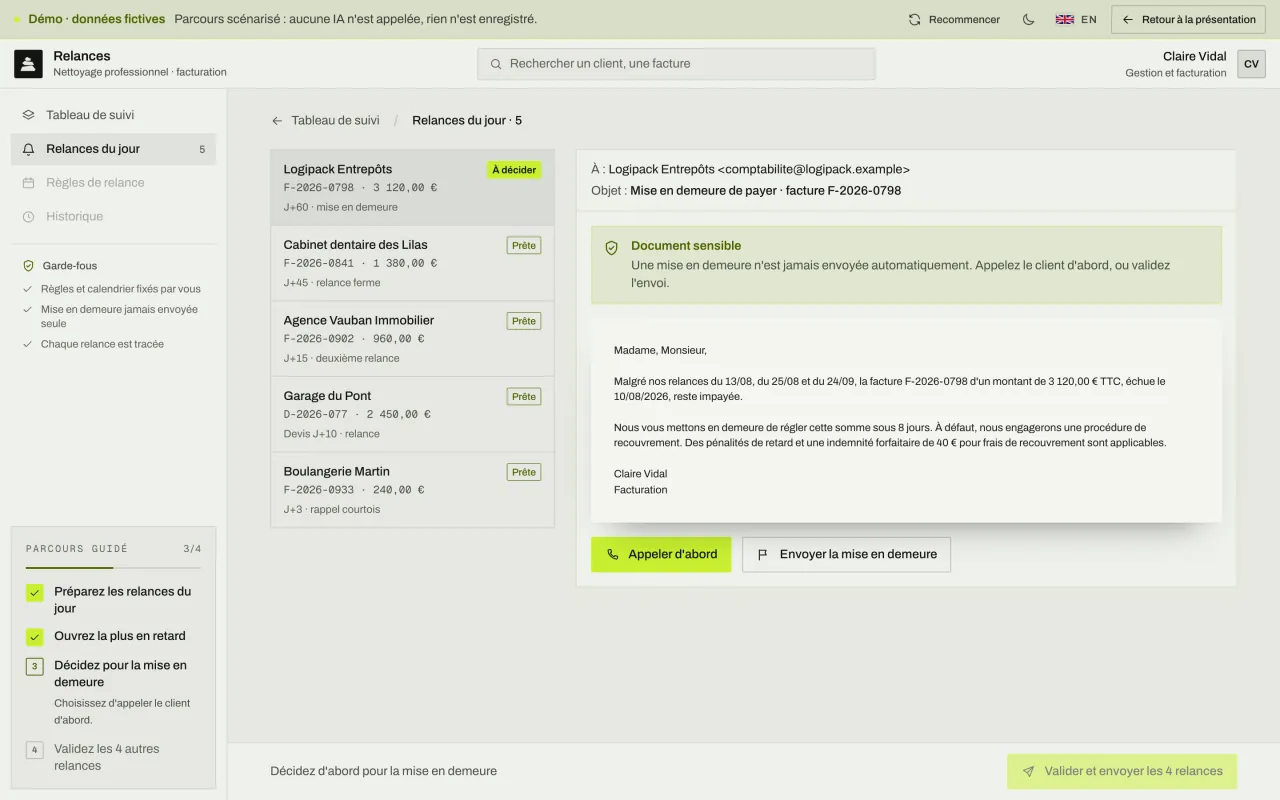Image resolution: width=1280 pixels, height=800 pixels.
Task: Select the Agence Vauban Immobilier row
Action: click(x=412, y=339)
